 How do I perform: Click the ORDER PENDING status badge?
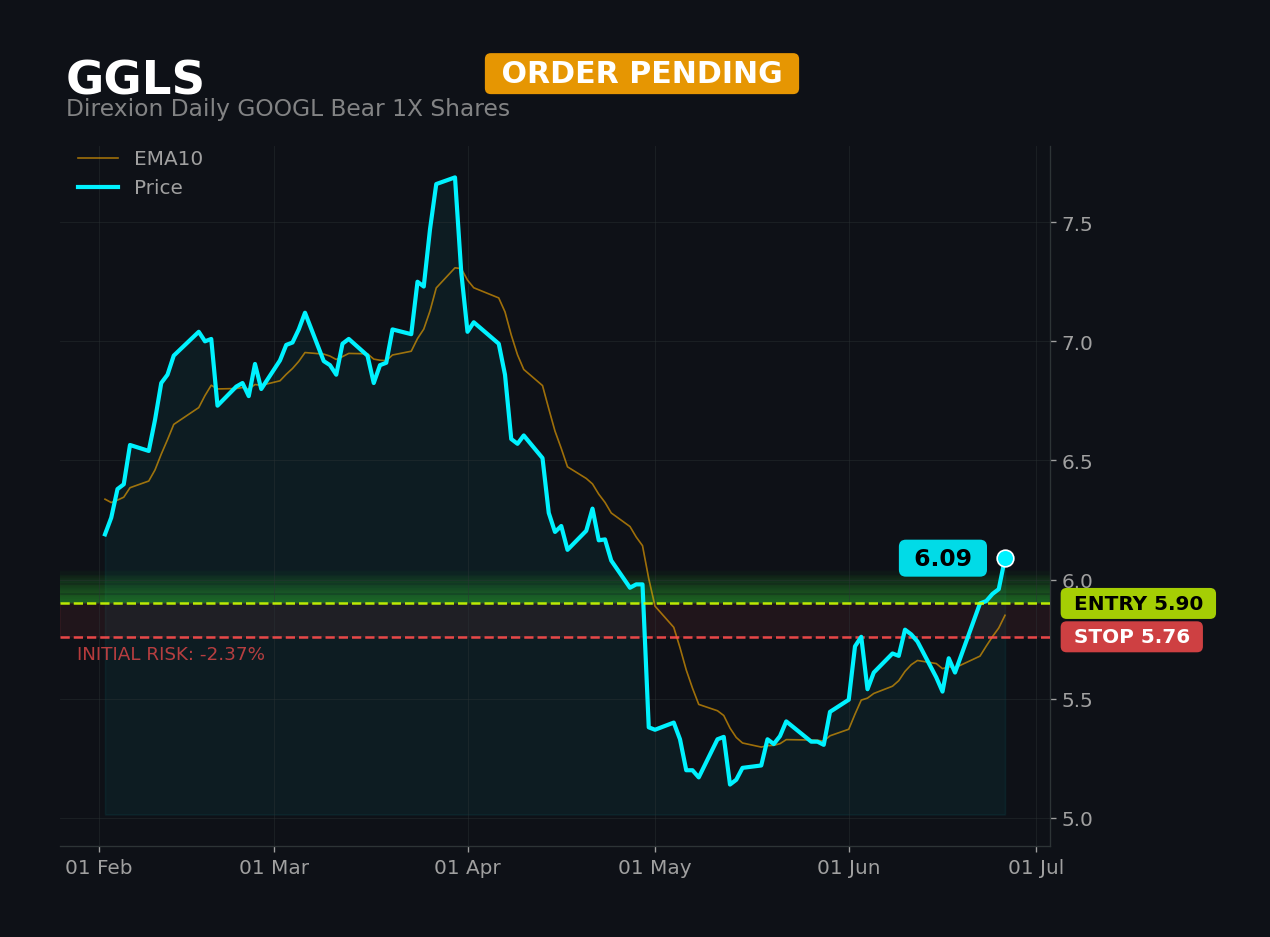click(642, 74)
